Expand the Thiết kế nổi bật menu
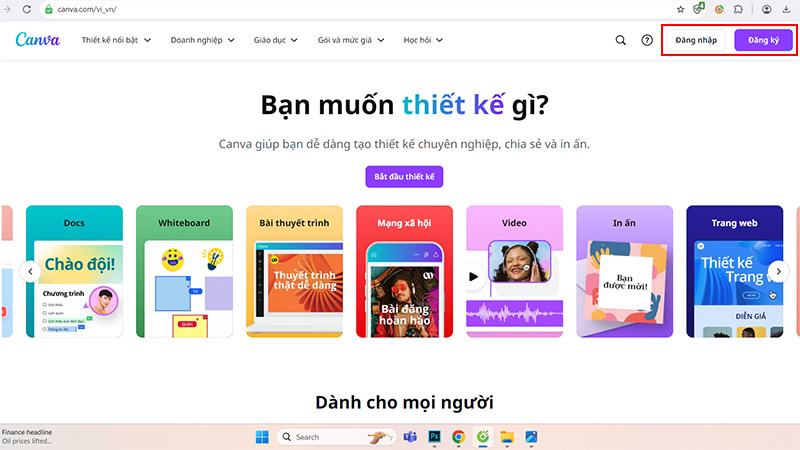Screen dimensions: 800x450 (116, 40)
